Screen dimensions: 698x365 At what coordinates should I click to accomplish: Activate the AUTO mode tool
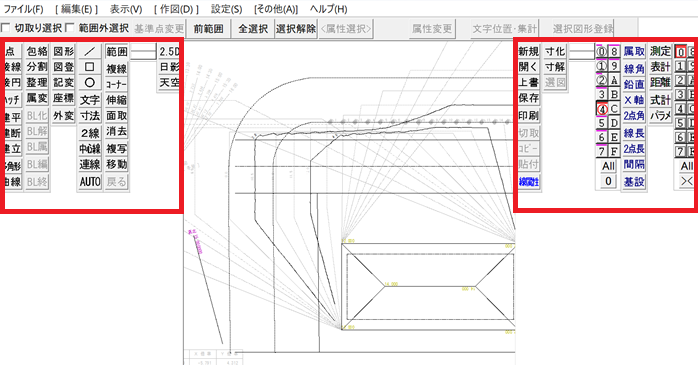[90, 182]
